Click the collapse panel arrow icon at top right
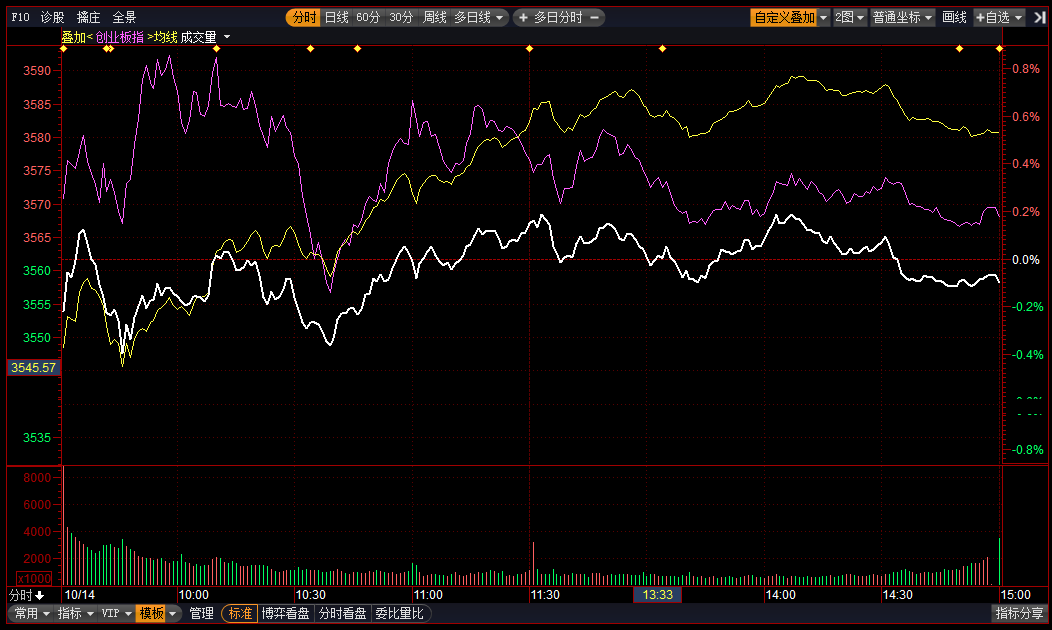The image size is (1052, 630). (1039, 17)
